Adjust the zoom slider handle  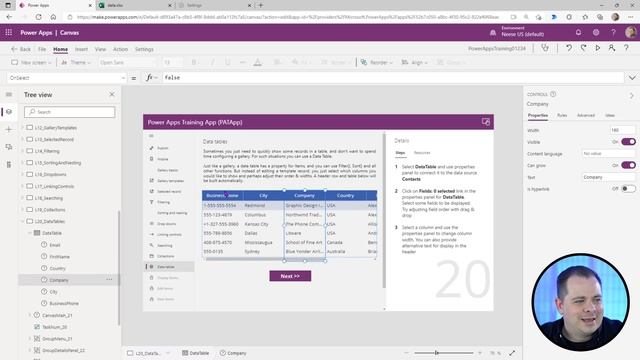click(436, 353)
